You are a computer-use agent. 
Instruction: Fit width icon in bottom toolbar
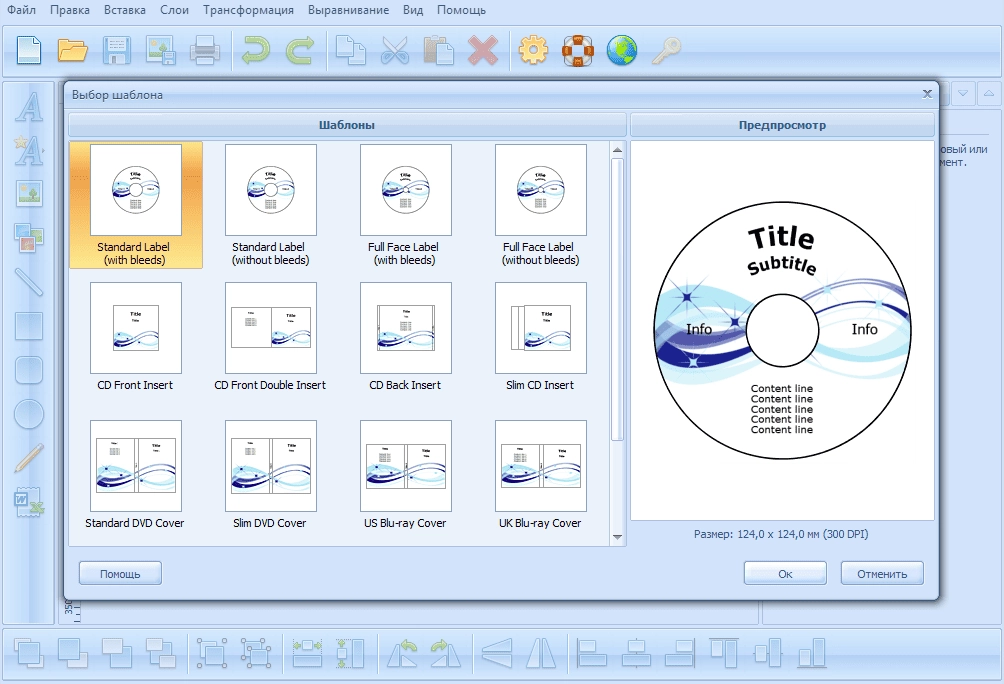307,653
